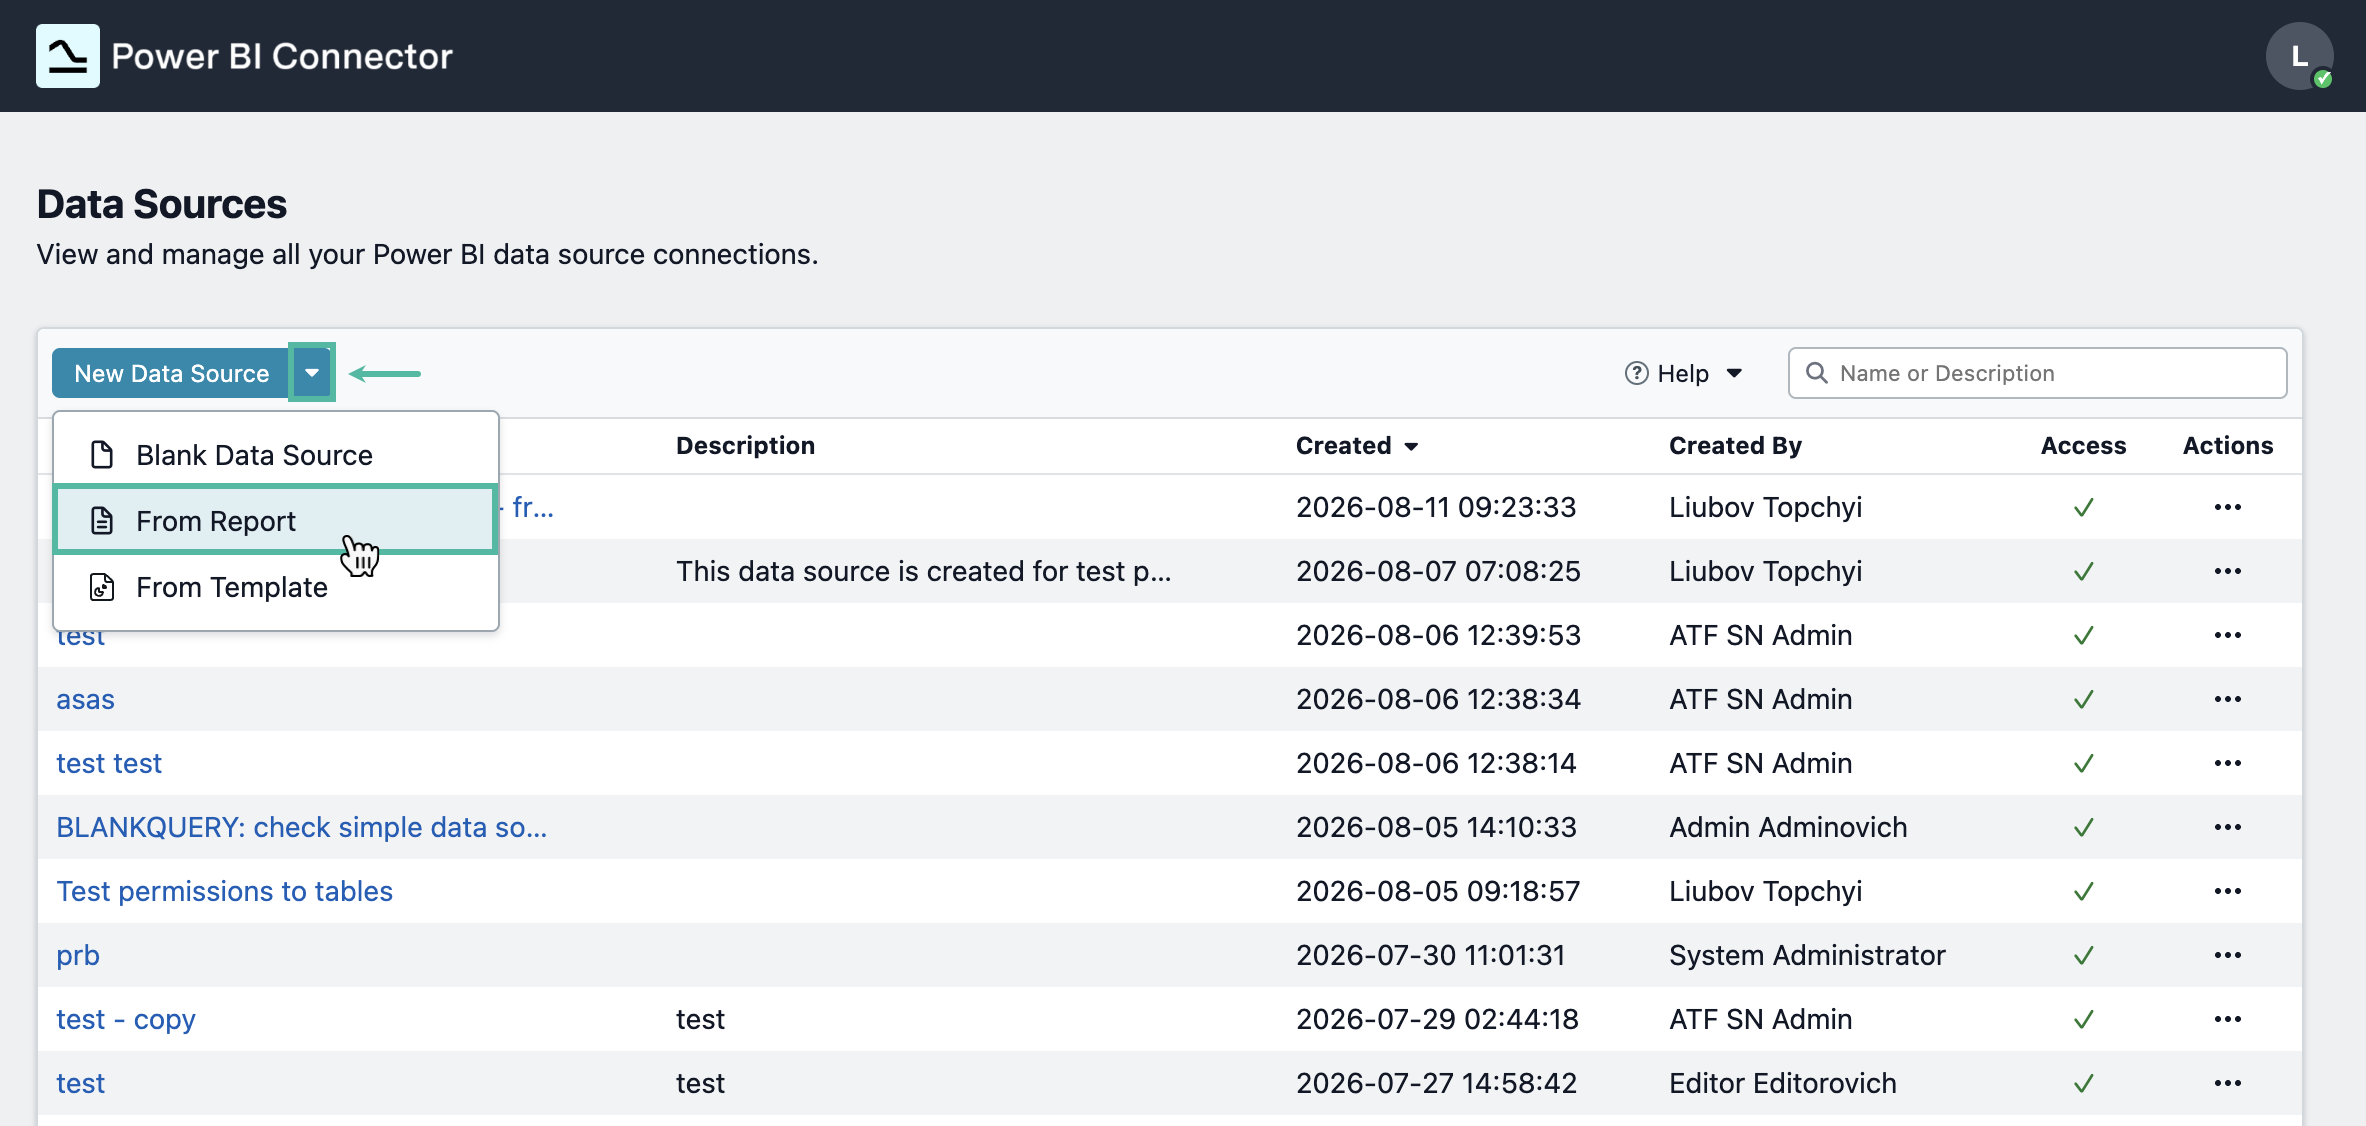The image size is (2366, 1126).
Task: Click the access checkmark in the prb row
Action: (x=2084, y=955)
